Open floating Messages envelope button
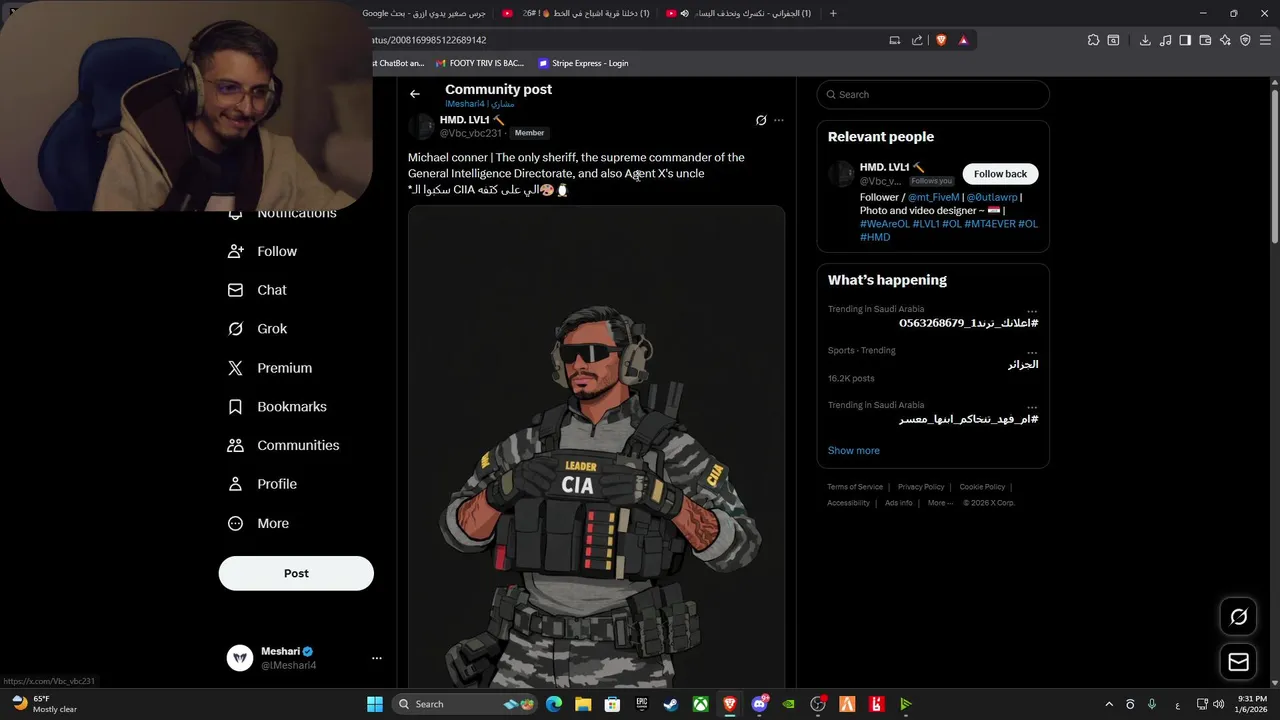This screenshot has width=1280, height=720. (x=1238, y=662)
